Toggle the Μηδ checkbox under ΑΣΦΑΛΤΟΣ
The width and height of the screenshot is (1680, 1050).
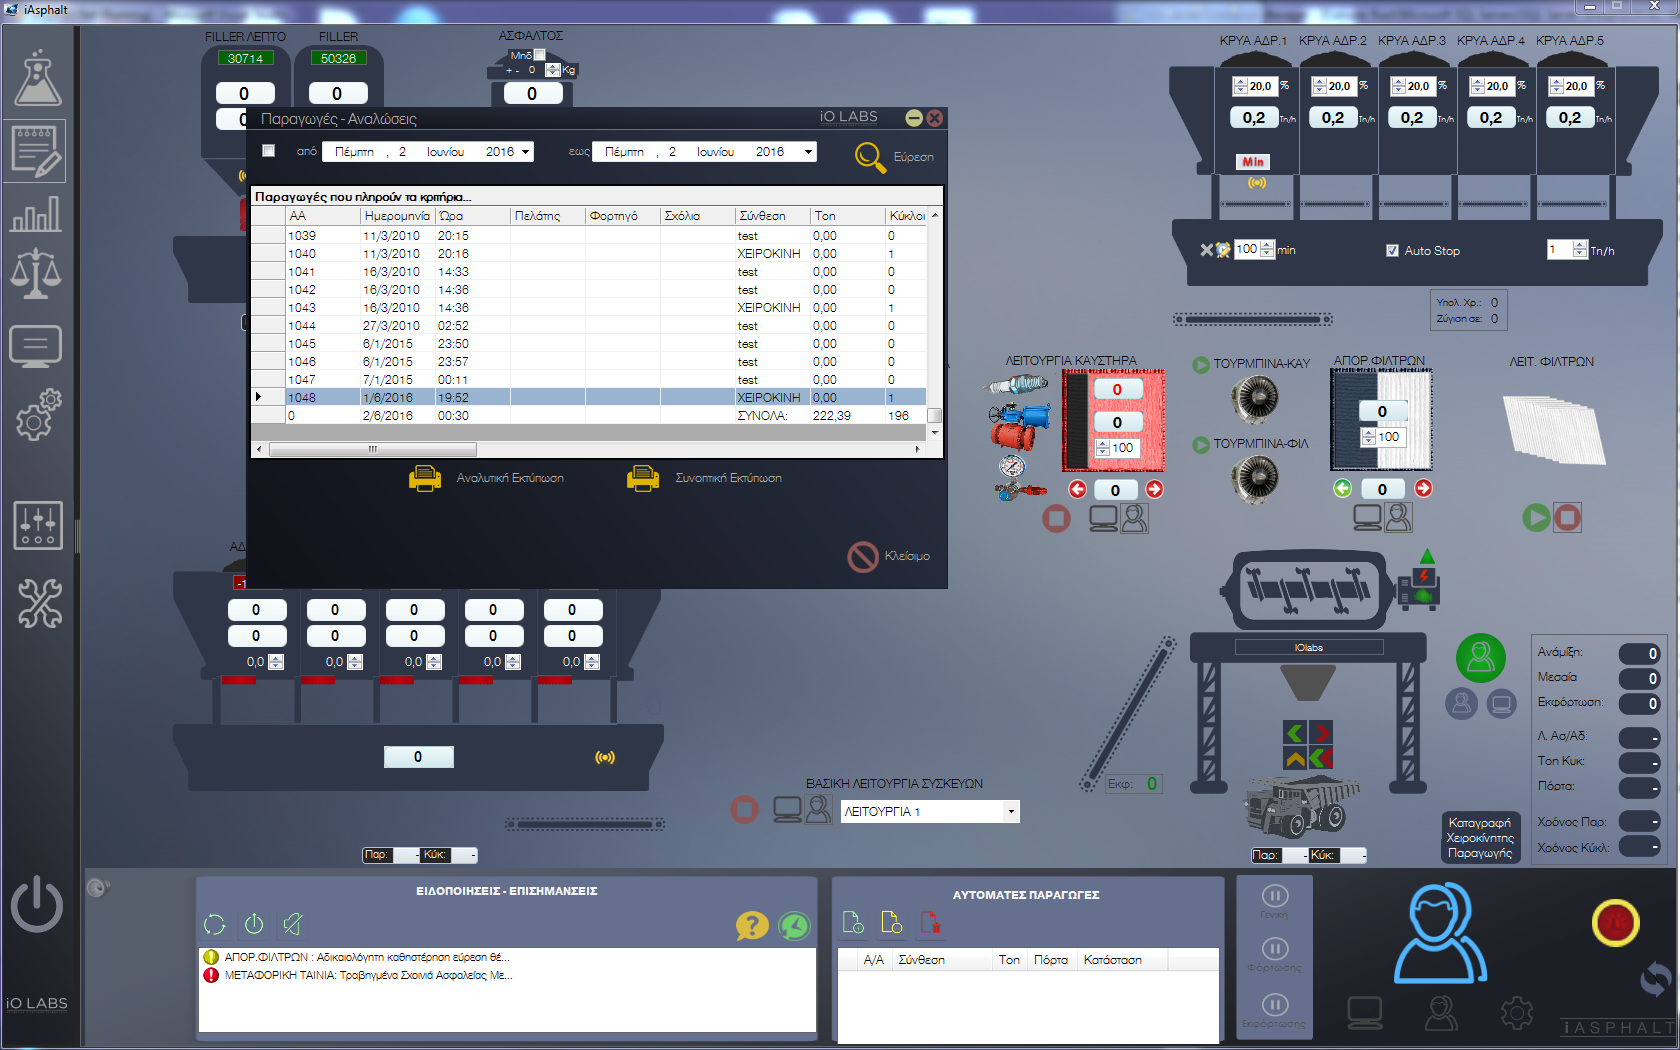(540, 55)
